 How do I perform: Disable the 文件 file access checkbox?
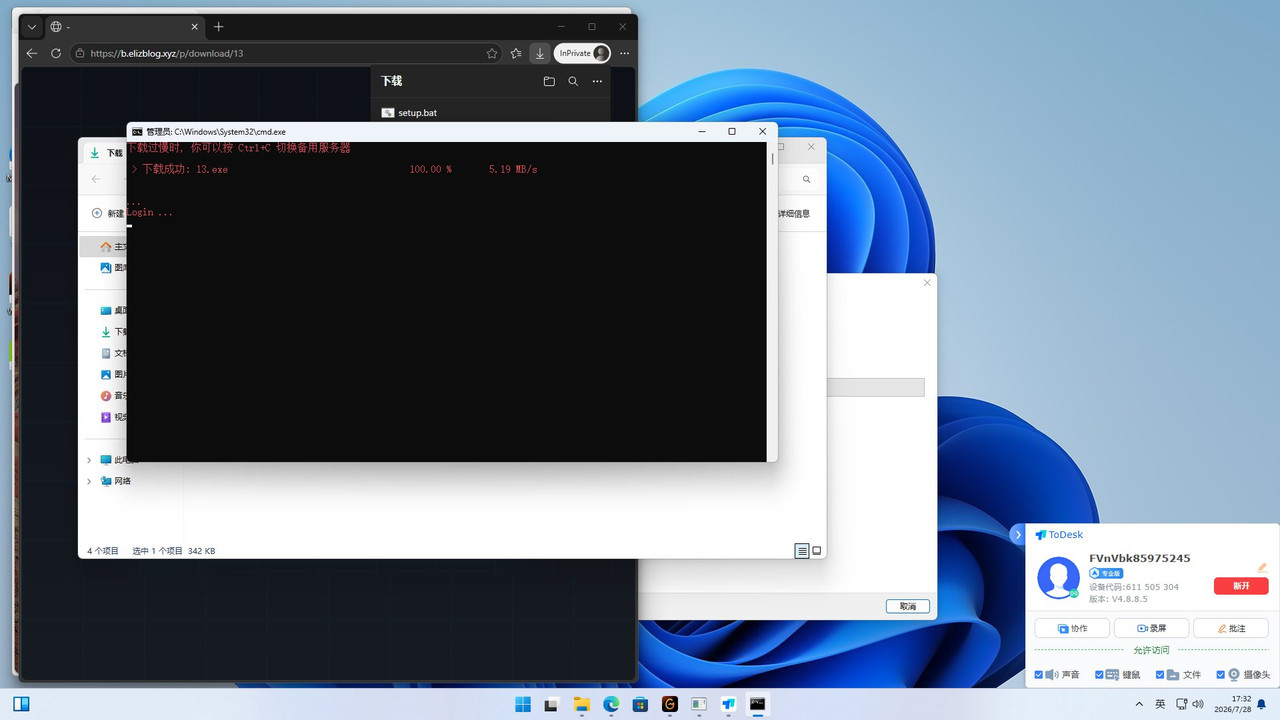1160,675
